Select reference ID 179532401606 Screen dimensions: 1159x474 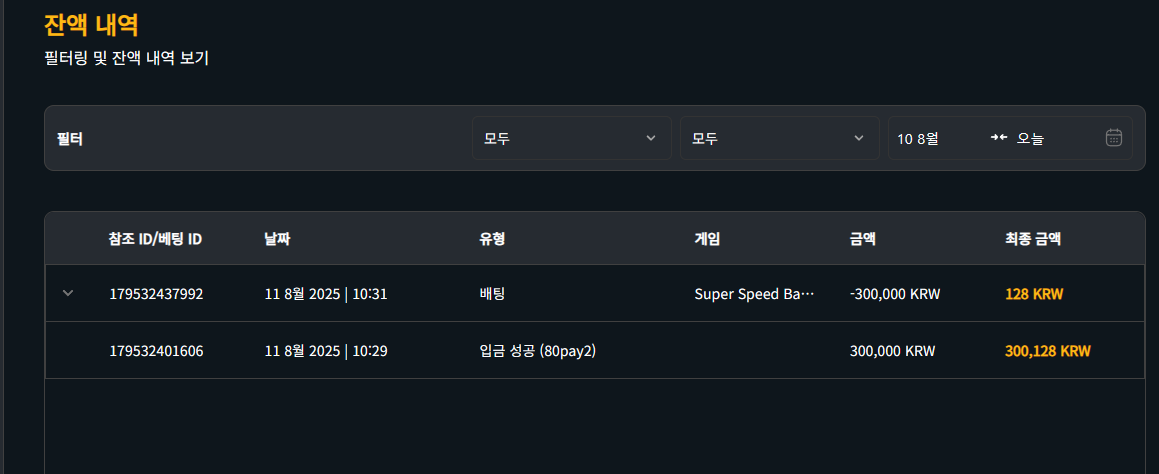(156, 351)
